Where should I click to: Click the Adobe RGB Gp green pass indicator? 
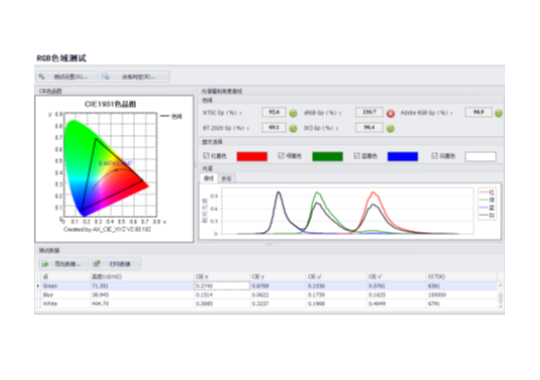[498, 113]
